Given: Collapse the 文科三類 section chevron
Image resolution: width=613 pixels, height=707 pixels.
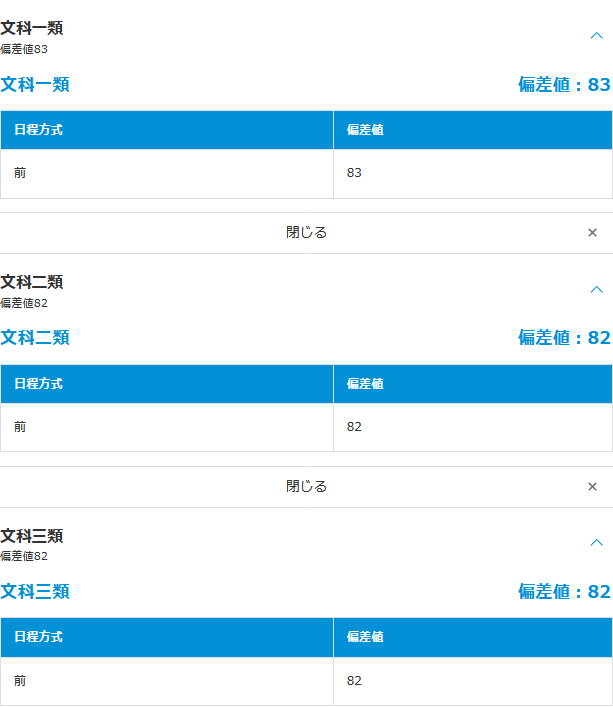Looking at the screenshot, I should (597, 543).
